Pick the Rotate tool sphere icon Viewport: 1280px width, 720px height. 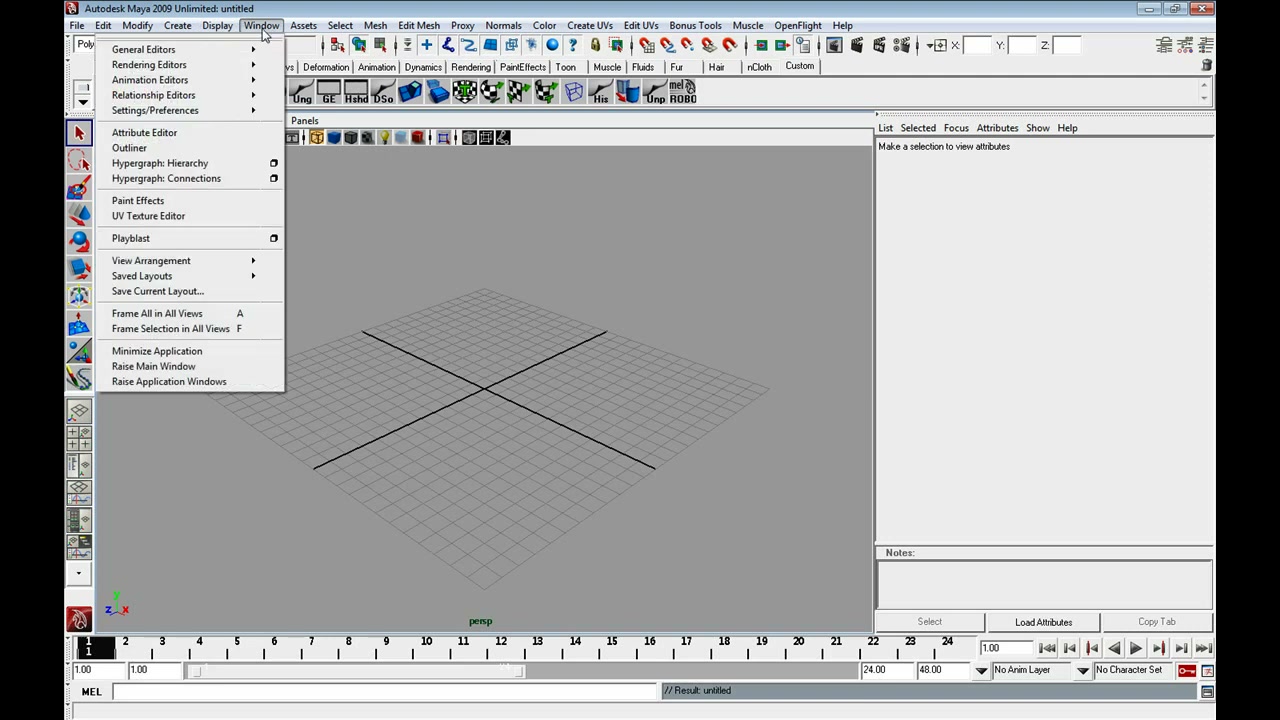click(79, 241)
